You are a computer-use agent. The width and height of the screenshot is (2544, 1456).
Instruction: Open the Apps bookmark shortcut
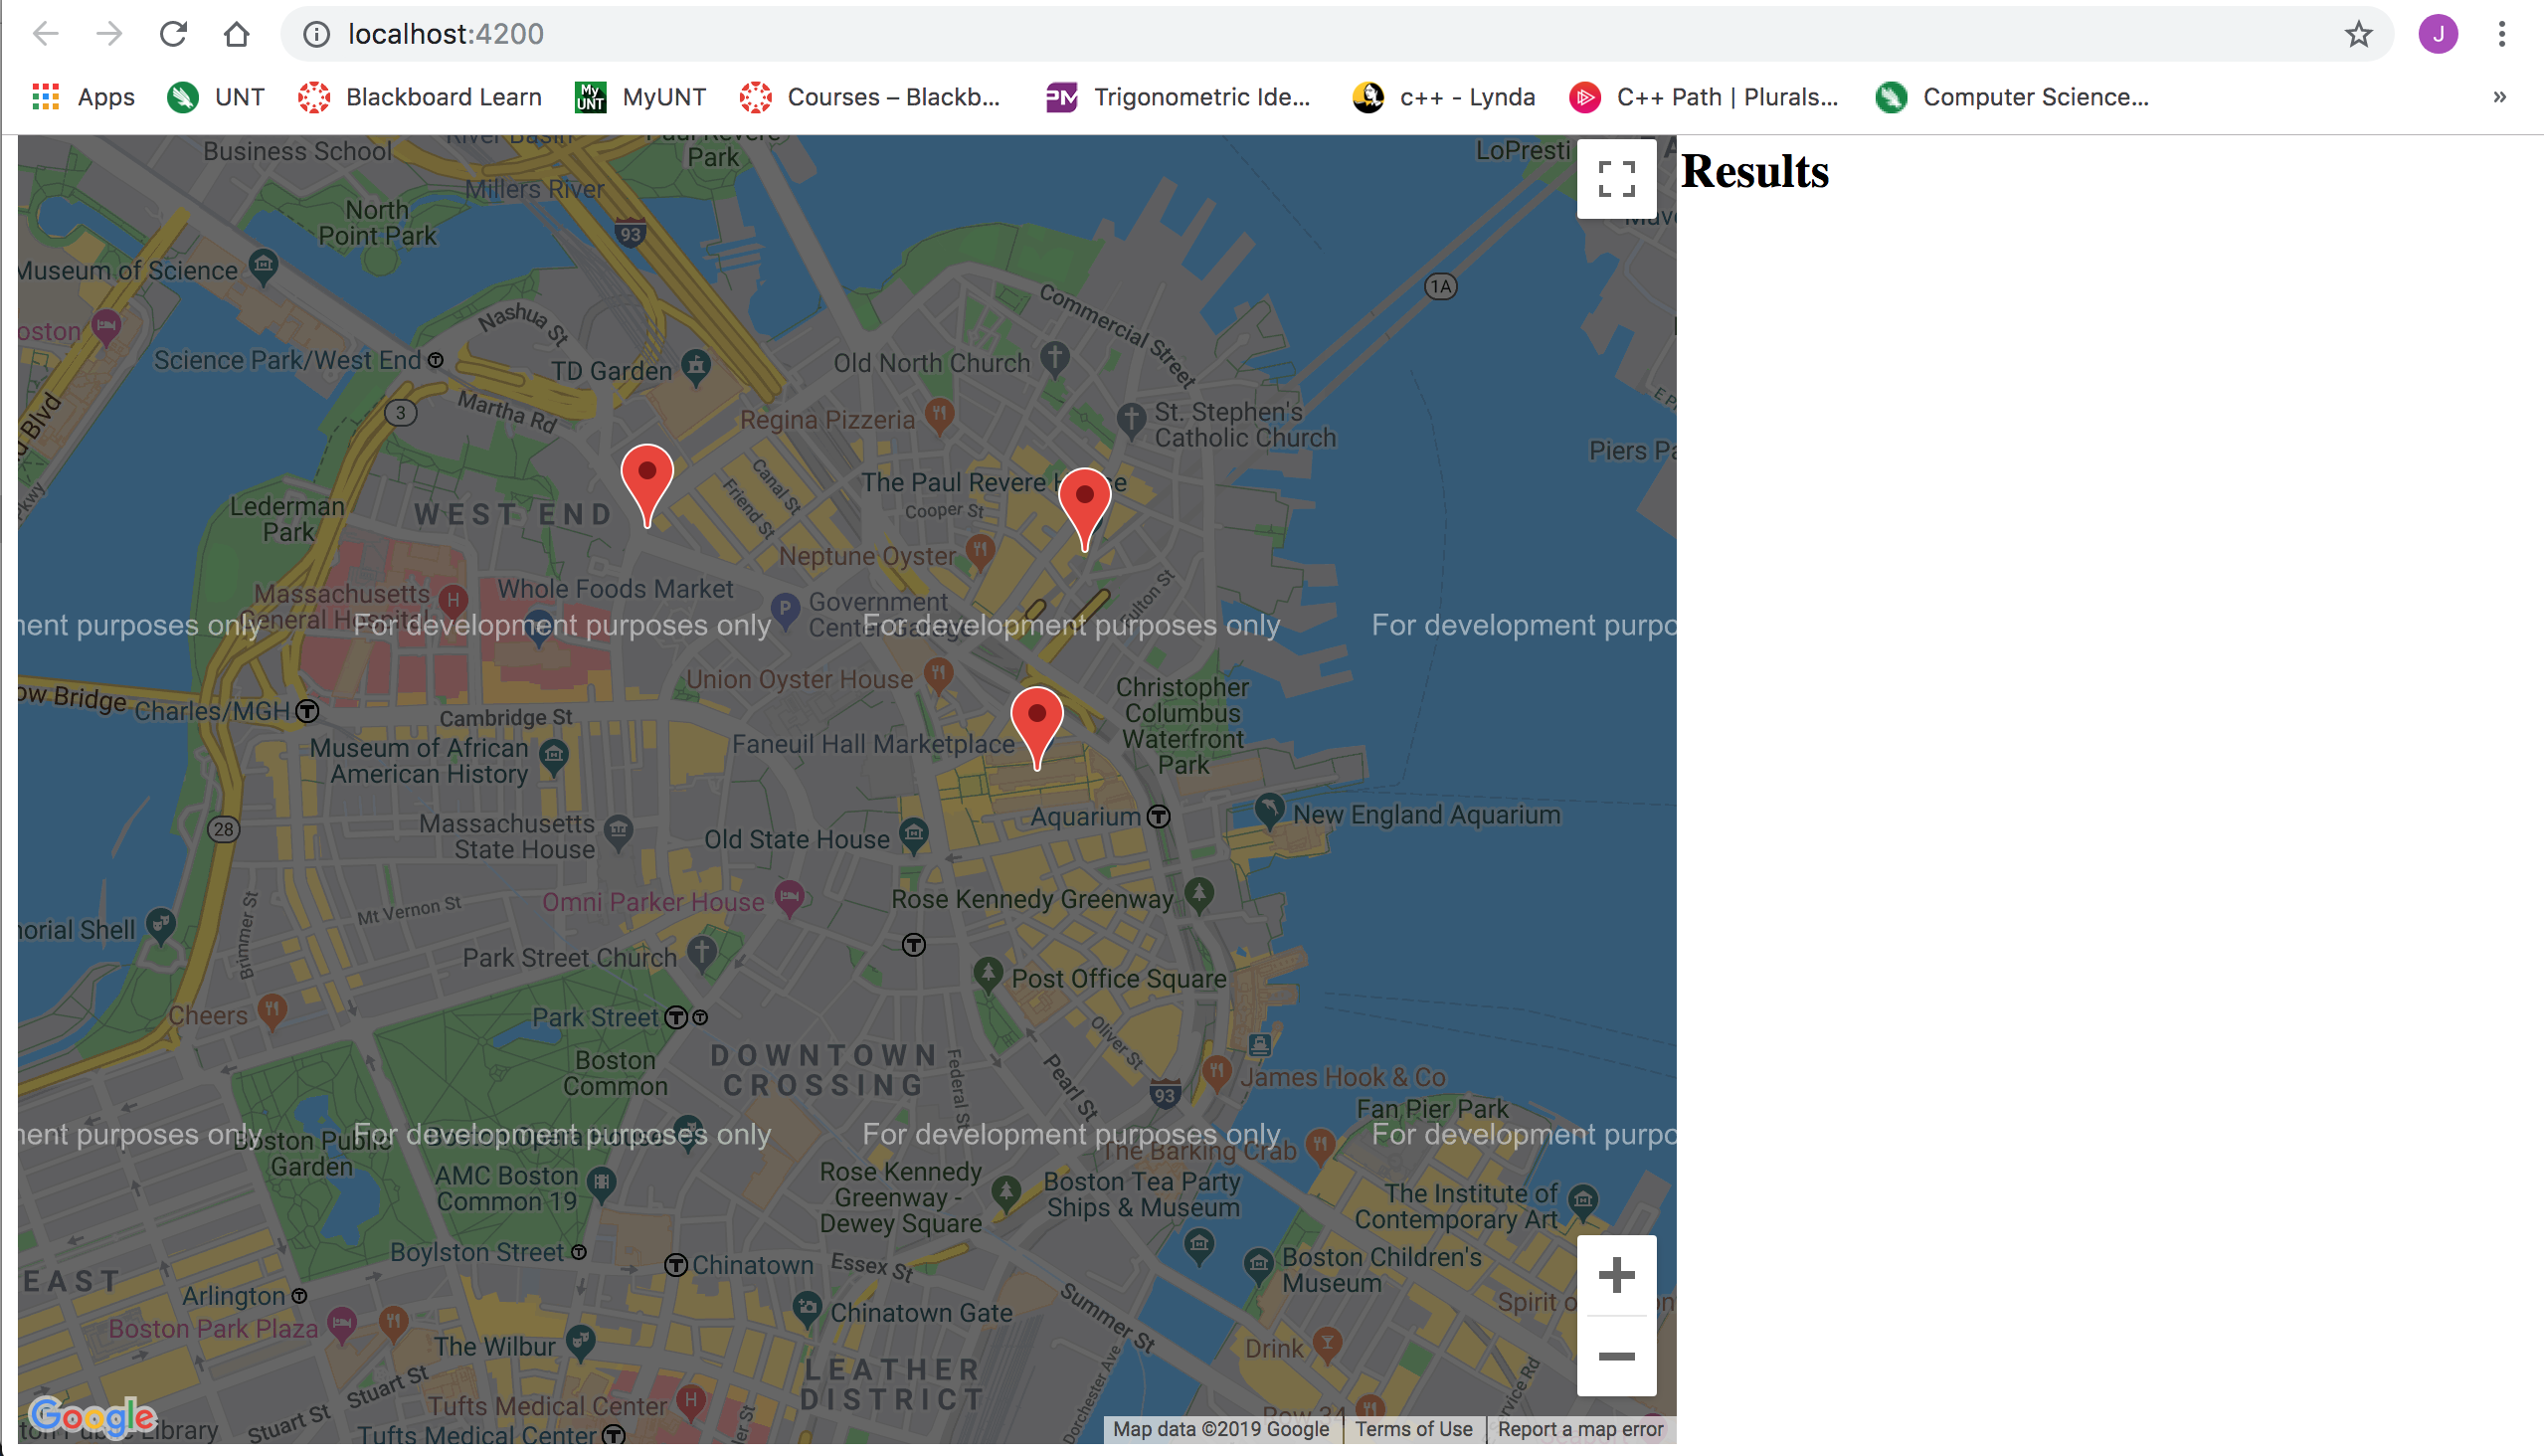[x=84, y=97]
